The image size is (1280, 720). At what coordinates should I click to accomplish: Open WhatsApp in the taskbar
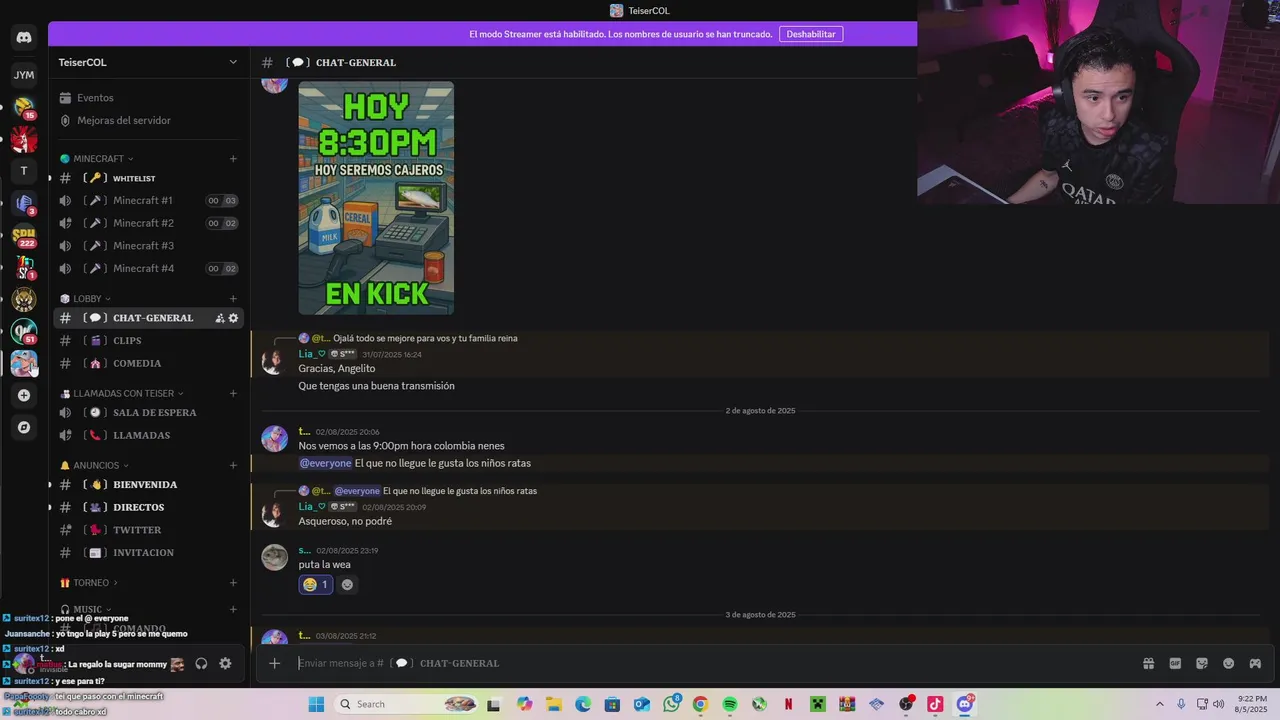click(671, 704)
